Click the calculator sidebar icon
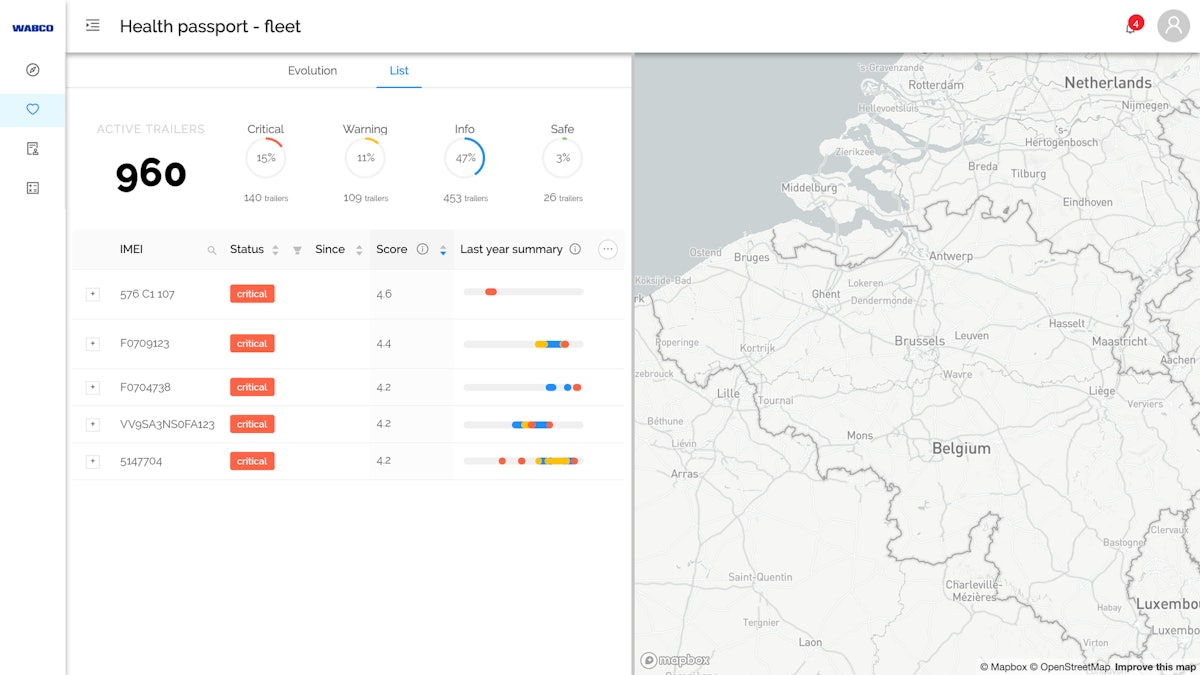 tap(32, 186)
